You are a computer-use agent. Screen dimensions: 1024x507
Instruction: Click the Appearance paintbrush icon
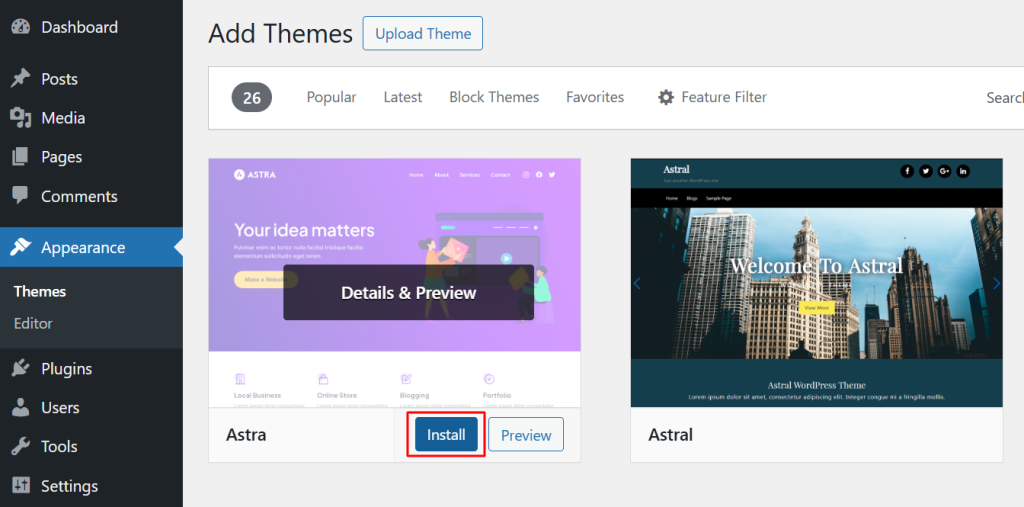pos(20,248)
